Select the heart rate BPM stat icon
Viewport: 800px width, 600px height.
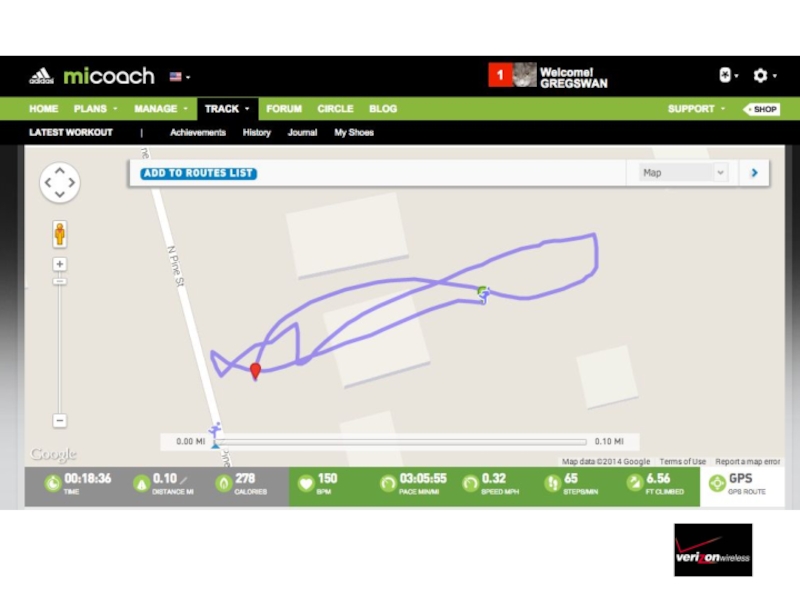(306, 483)
